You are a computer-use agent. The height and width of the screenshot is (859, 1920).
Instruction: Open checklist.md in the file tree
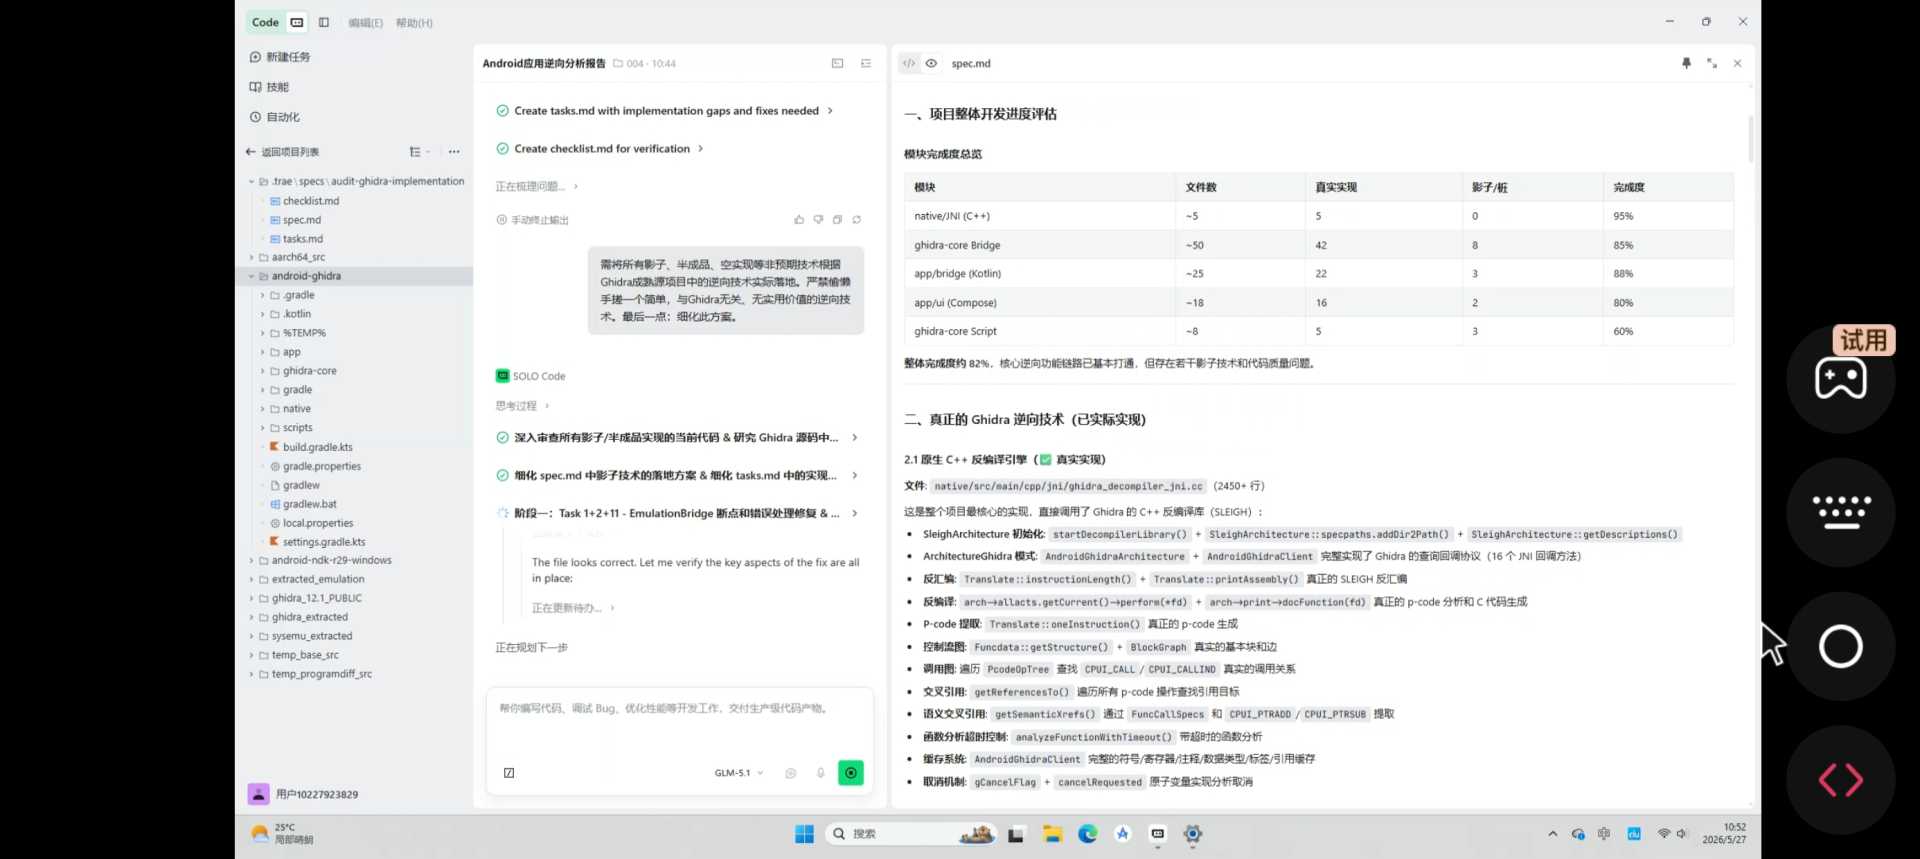[x=311, y=201]
